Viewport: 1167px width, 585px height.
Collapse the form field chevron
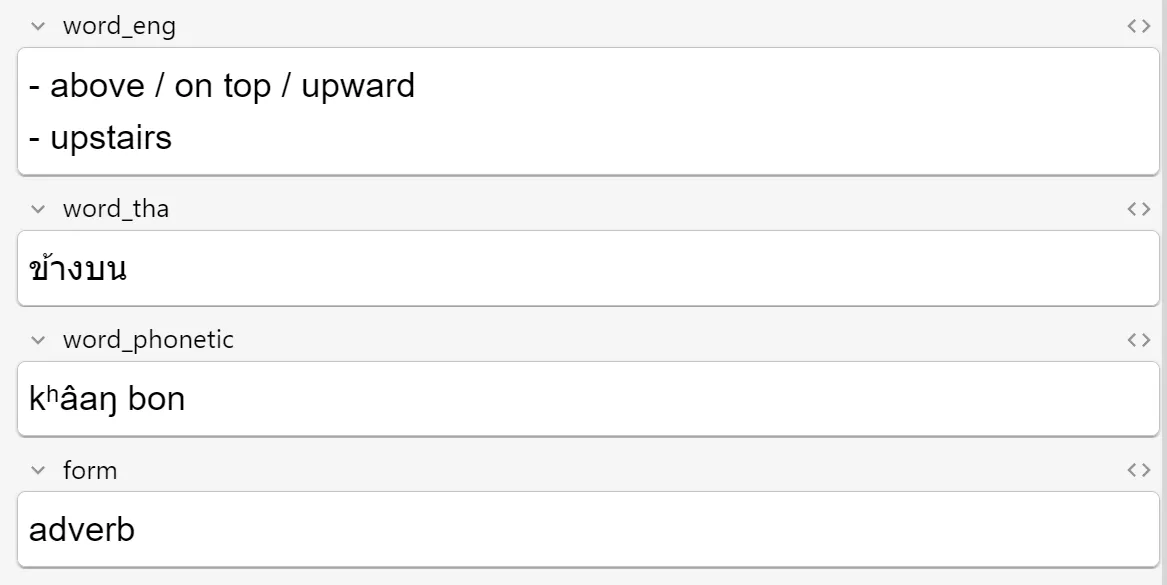click(x=38, y=470)
